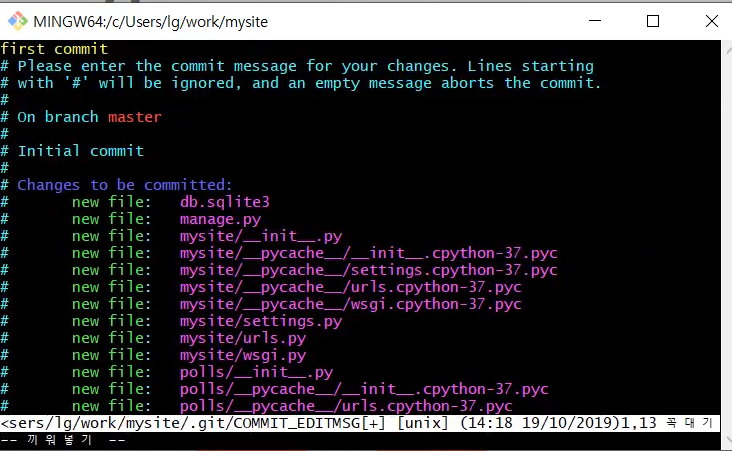Click the manage.py file entry
This screenshot has height=451, width=732.
[220, 219]
